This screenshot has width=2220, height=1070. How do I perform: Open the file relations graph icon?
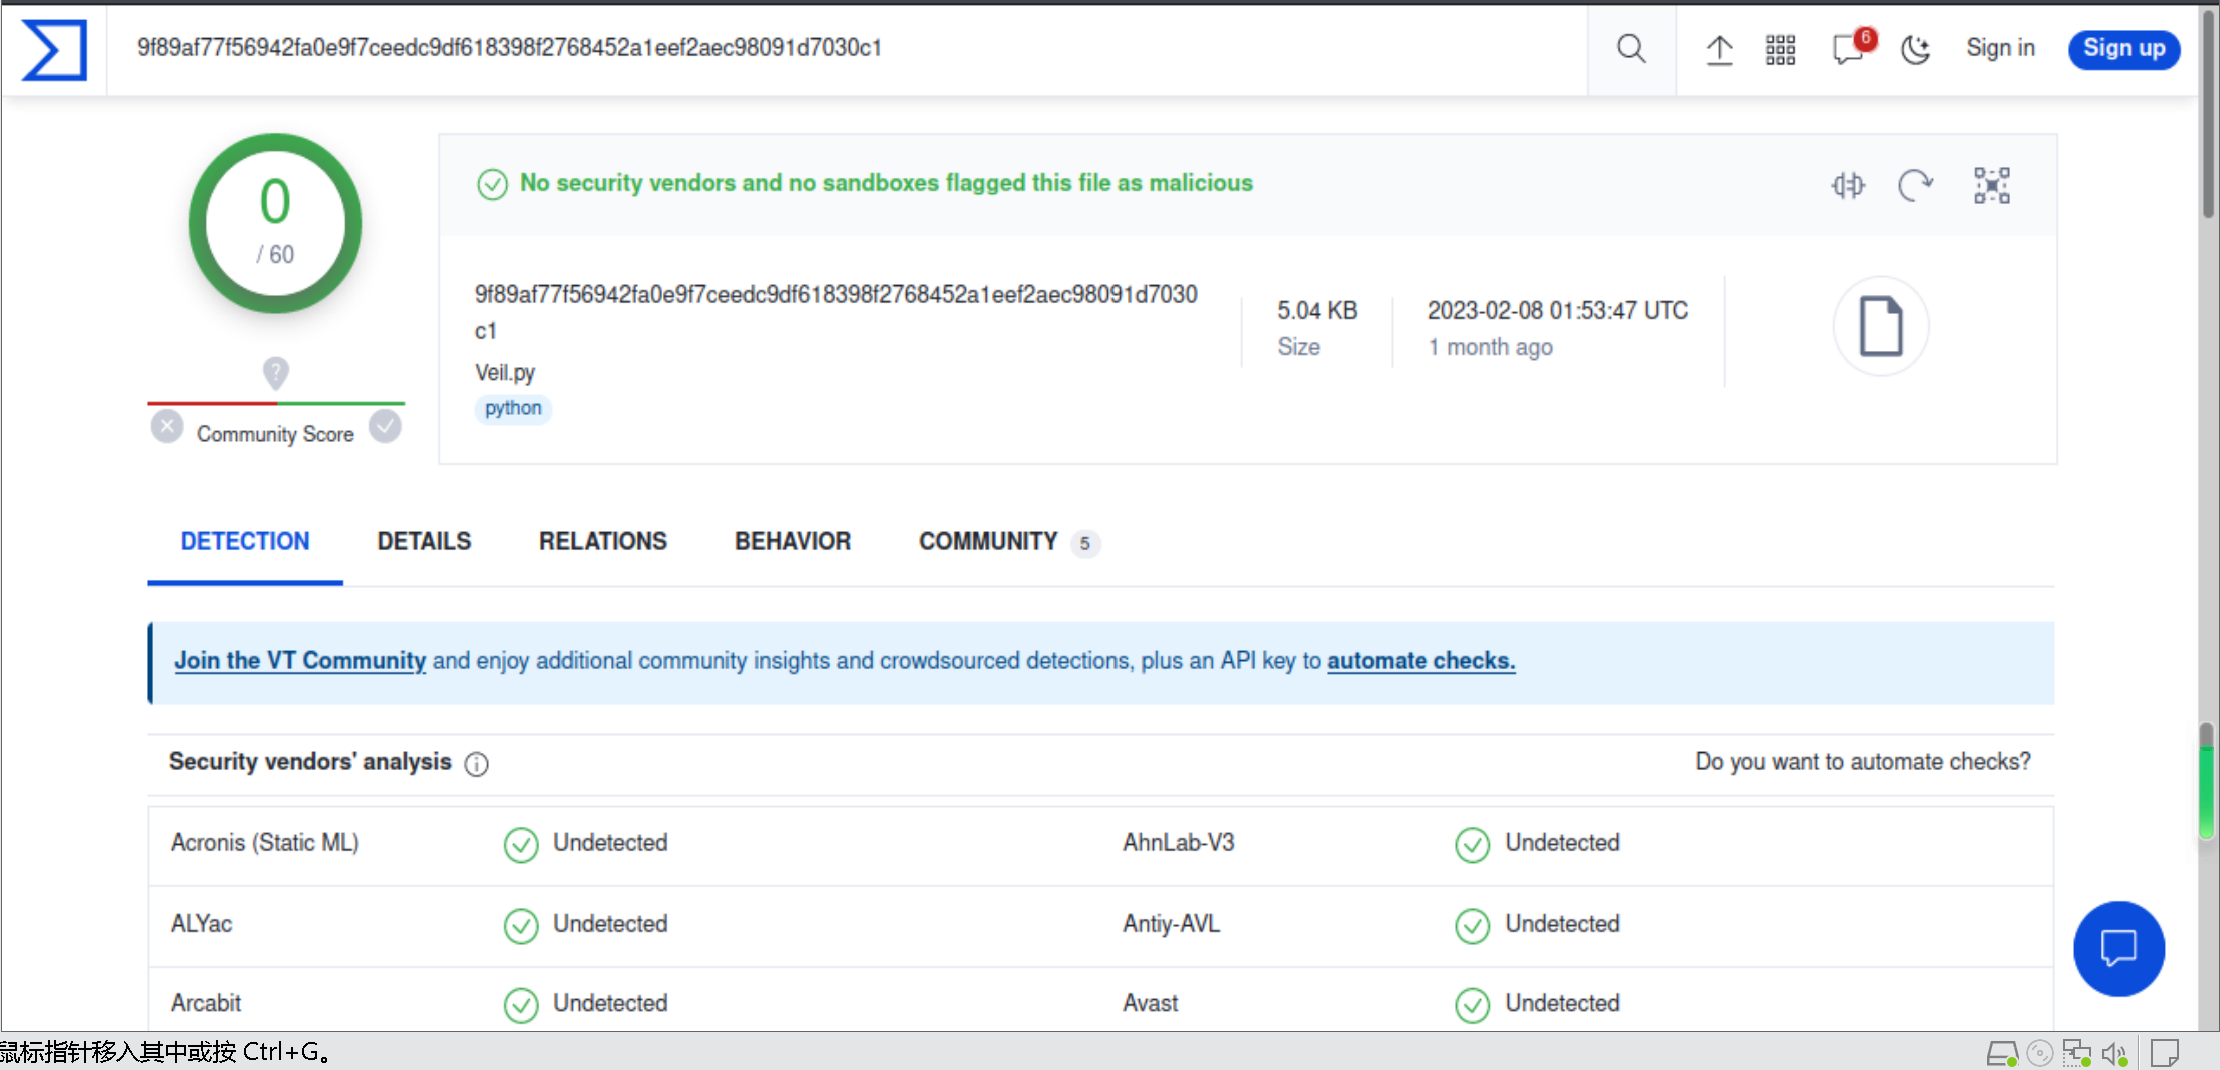[1991, 185]
